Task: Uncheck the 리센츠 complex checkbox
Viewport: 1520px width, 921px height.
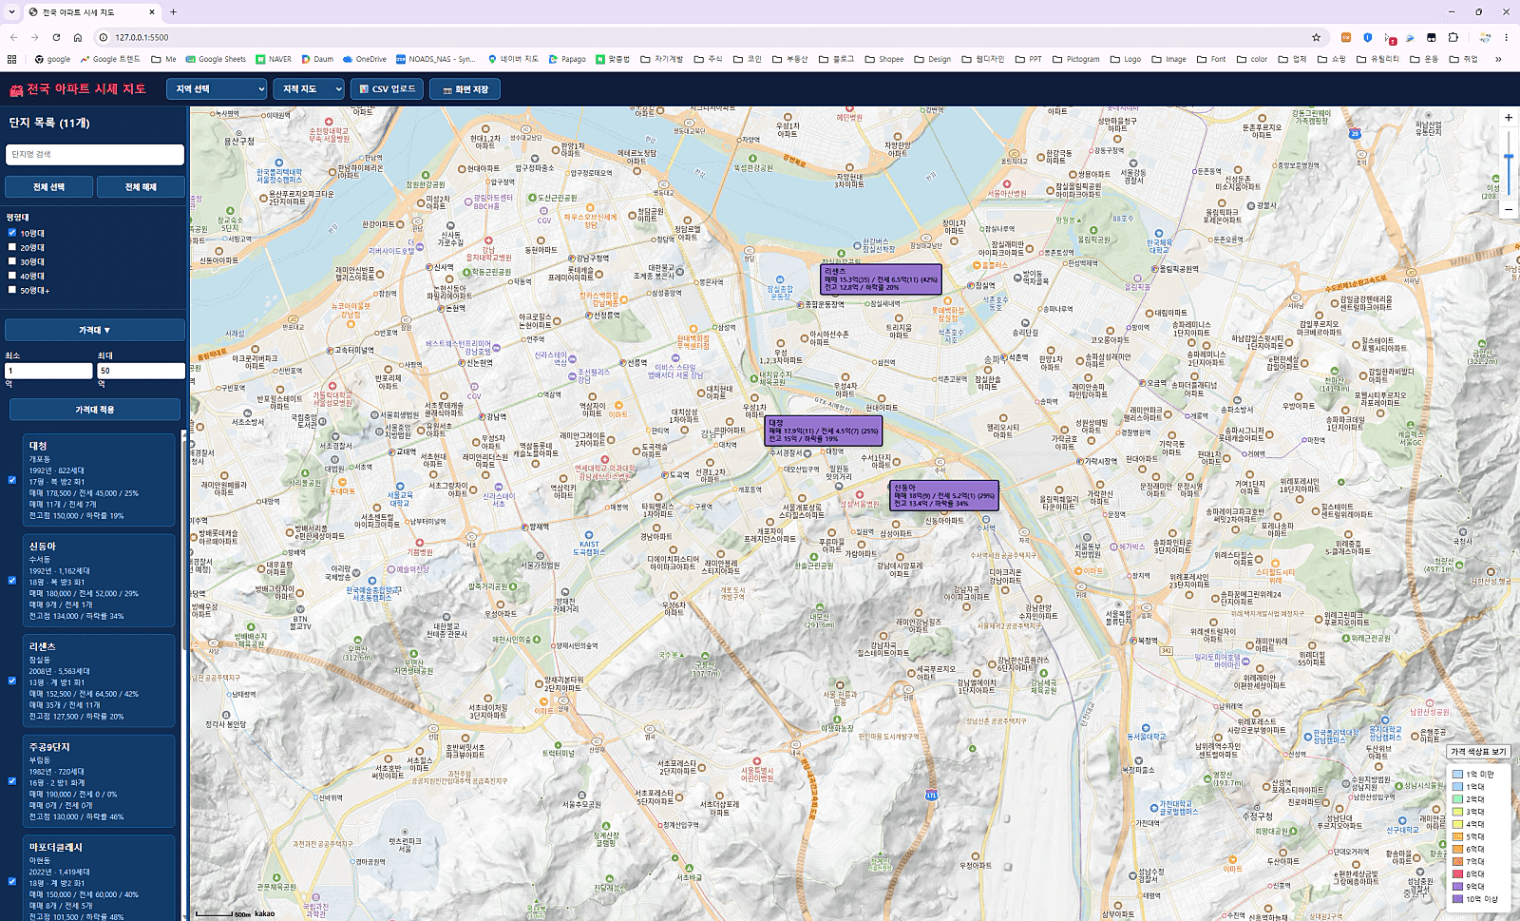Action: (12, 681)
